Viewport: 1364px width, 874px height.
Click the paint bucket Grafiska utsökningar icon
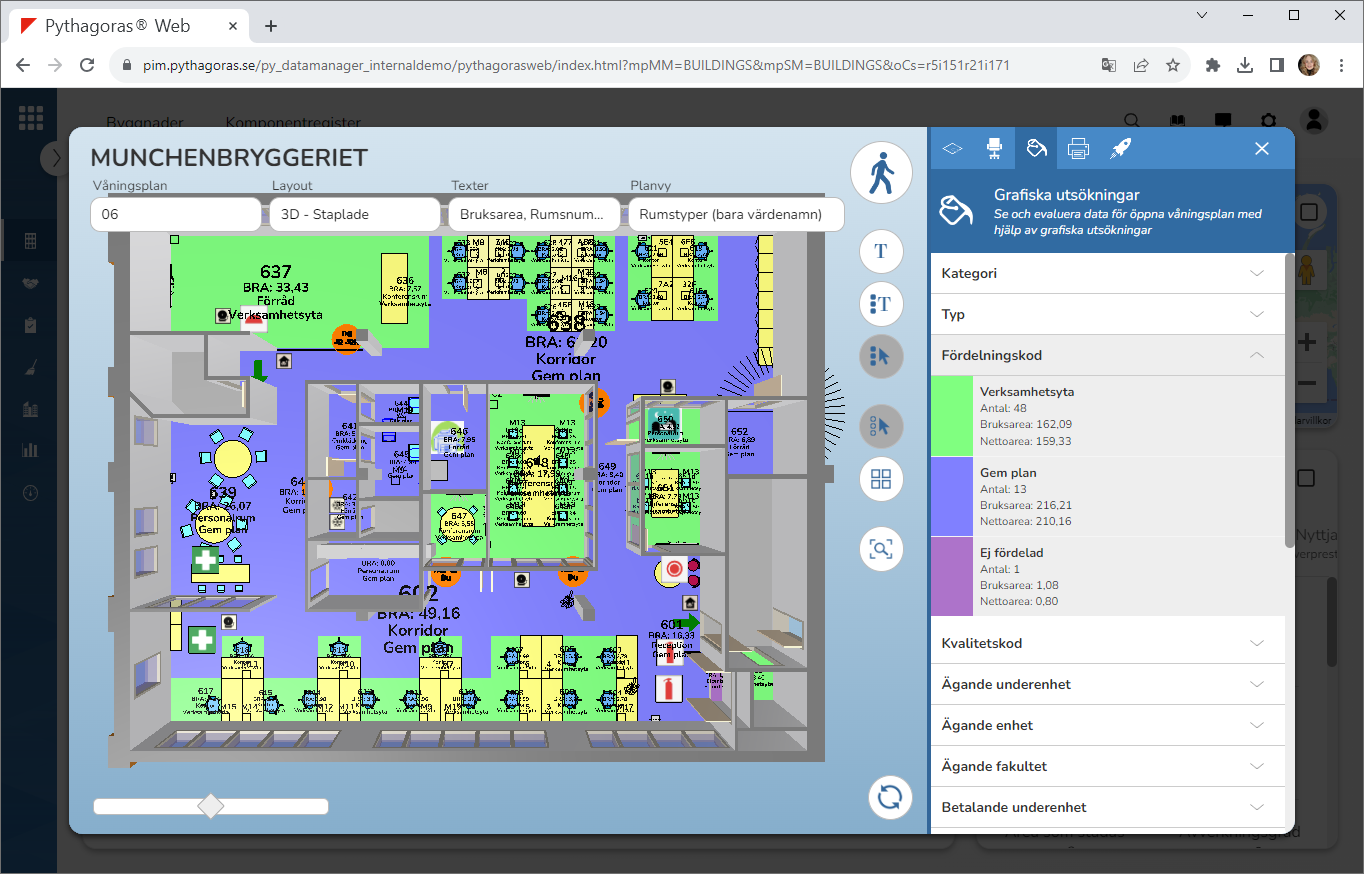1036,148
